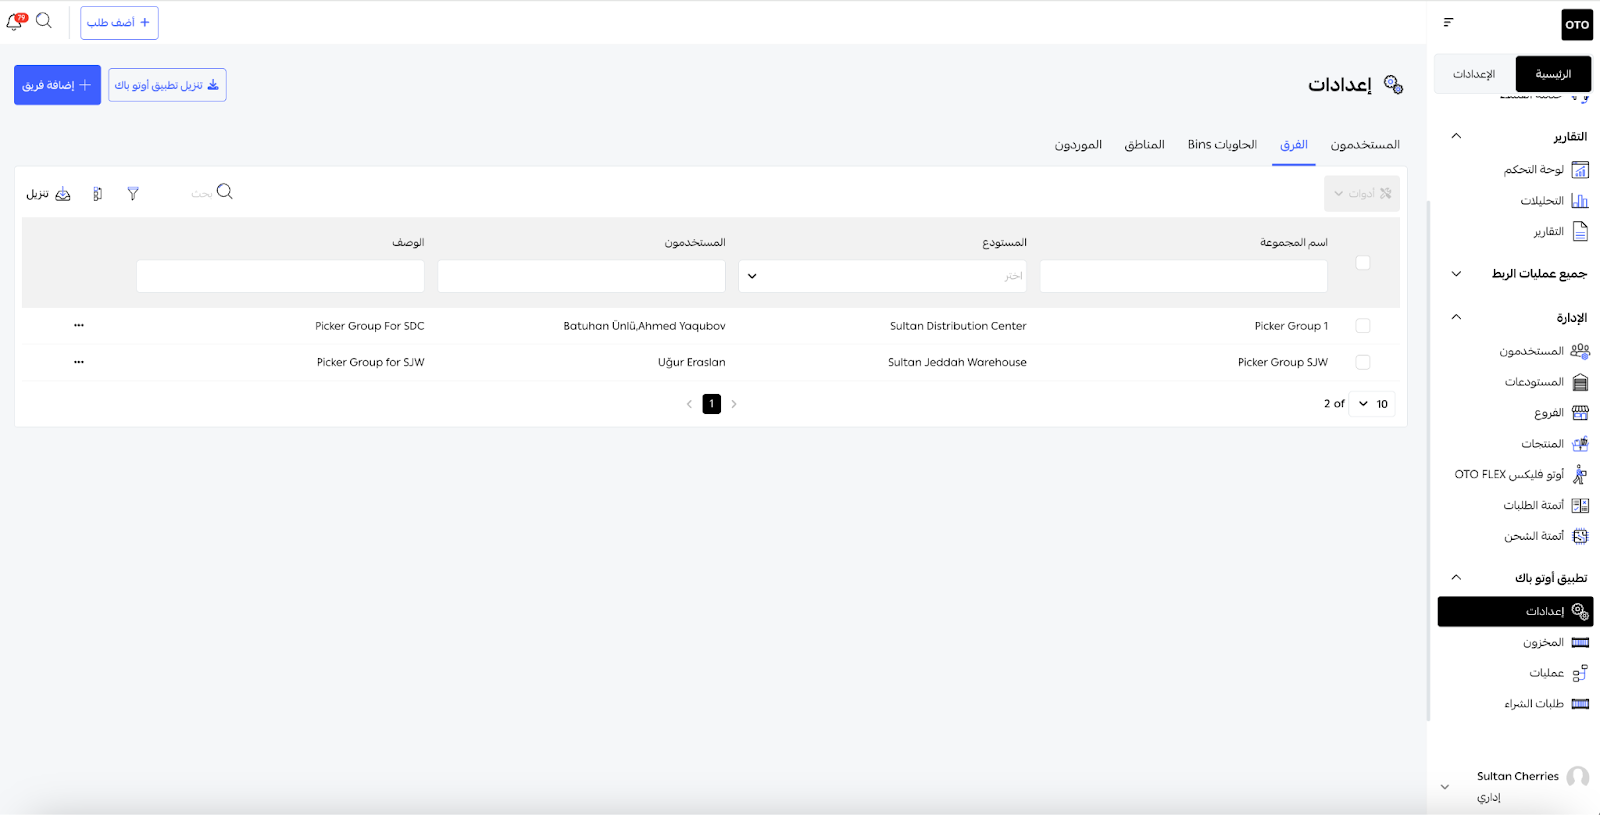
Task: Open the أدوات tools dropdown
Action: (x=1362, y=194)
